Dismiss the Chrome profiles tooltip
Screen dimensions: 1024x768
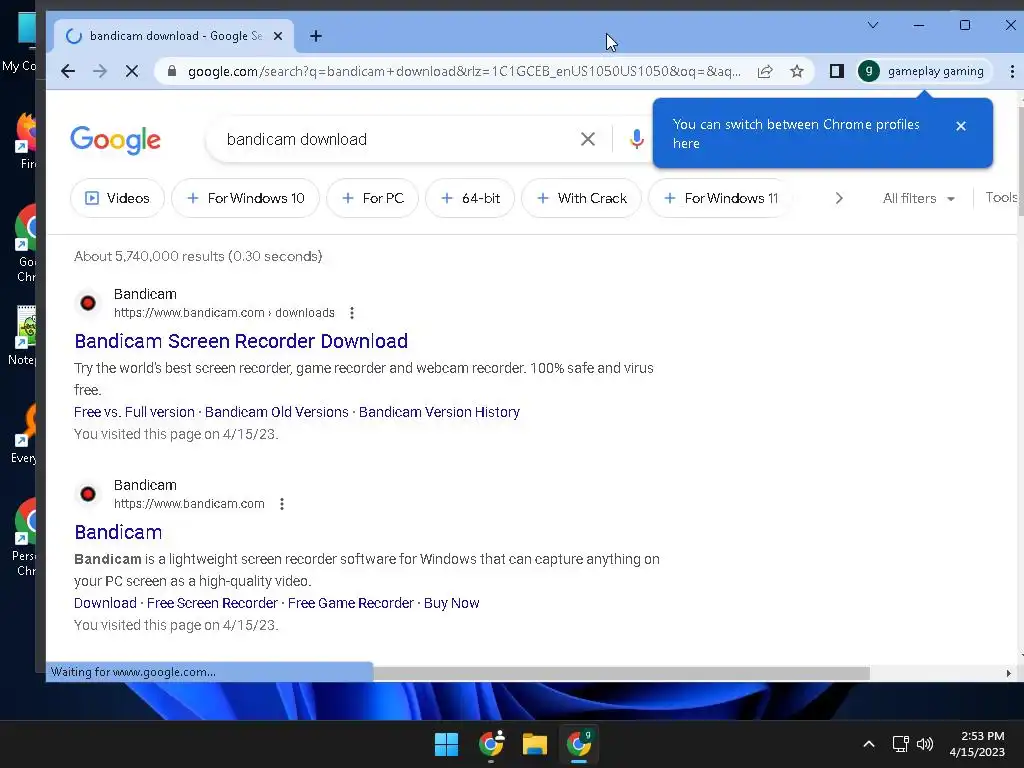(961, 126)
